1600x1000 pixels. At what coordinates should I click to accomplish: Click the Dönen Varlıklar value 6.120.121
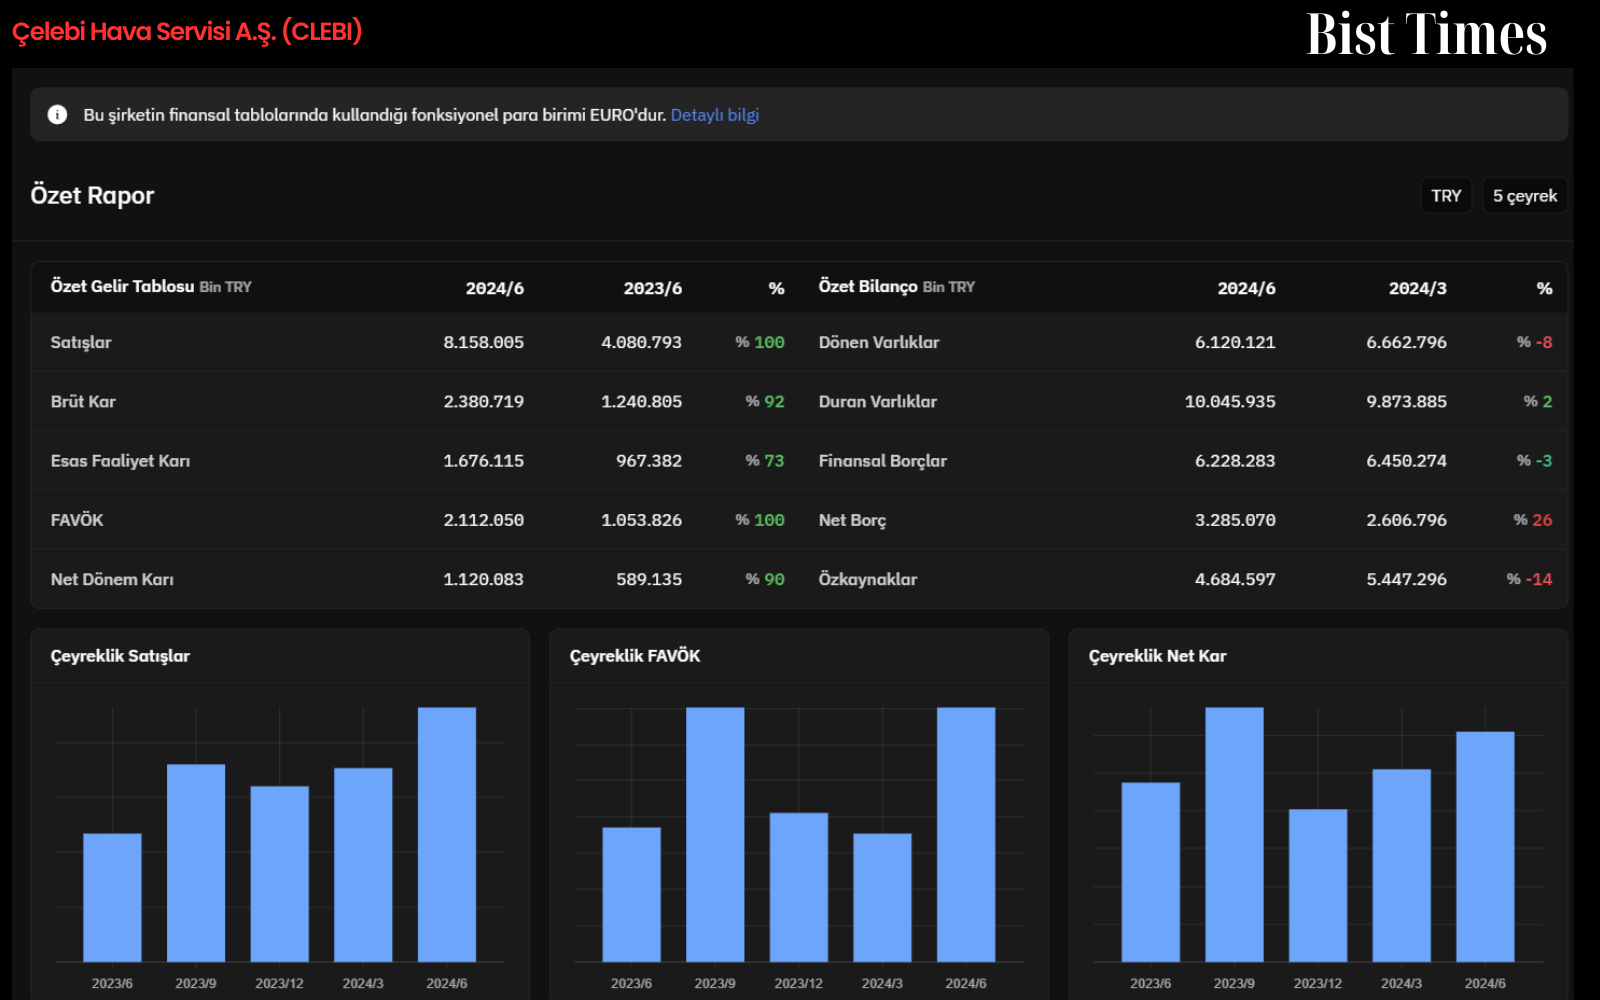click(x=1235, y=342)
